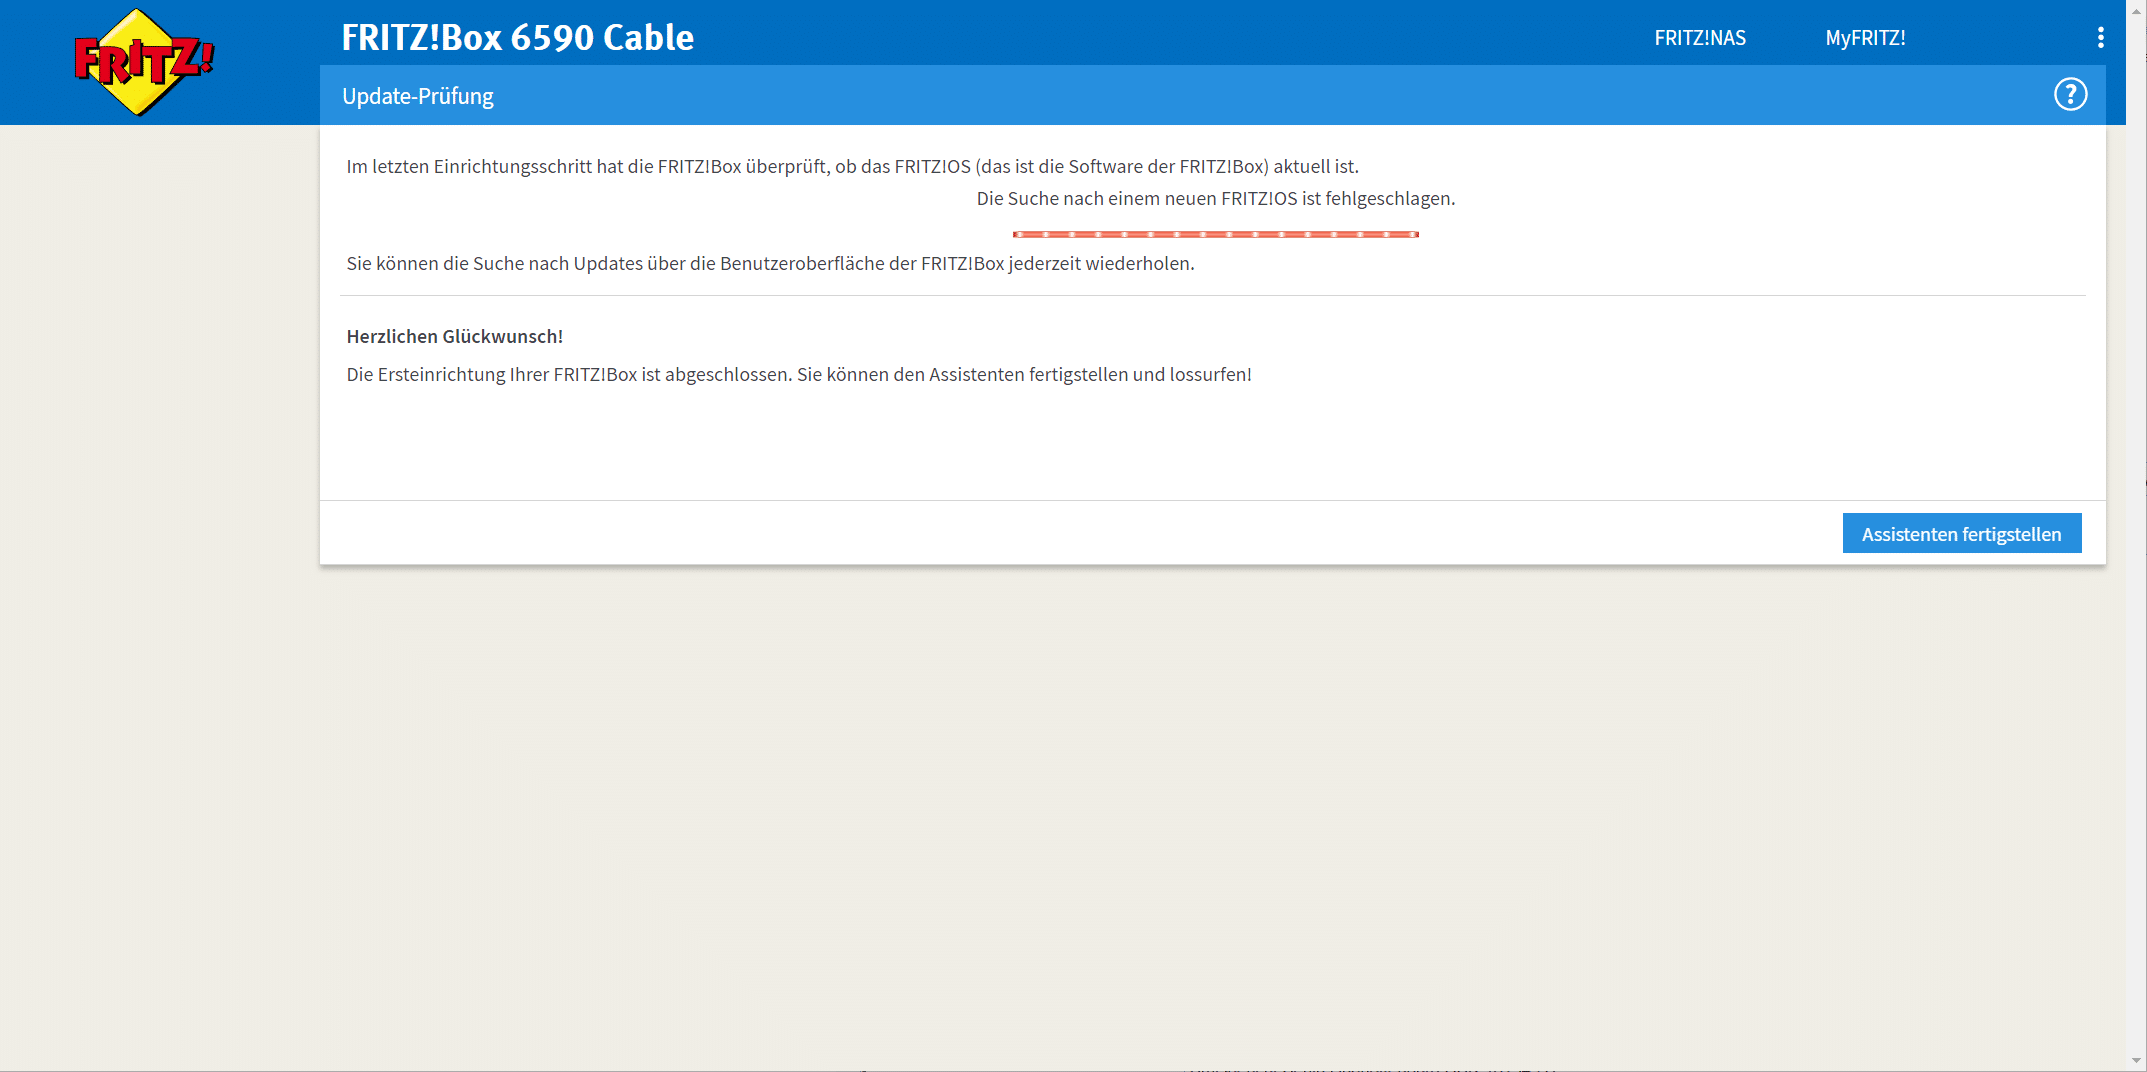The image size is (2147, 1072).
Task: Click the FRITZ!Box 6590 Cable title
Action: [517, 38]
